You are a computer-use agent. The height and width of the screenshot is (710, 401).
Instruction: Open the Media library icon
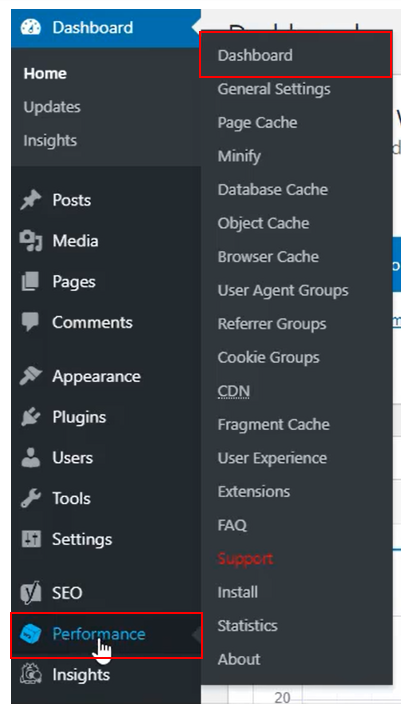pyautogui.click(x=31, y=241)
